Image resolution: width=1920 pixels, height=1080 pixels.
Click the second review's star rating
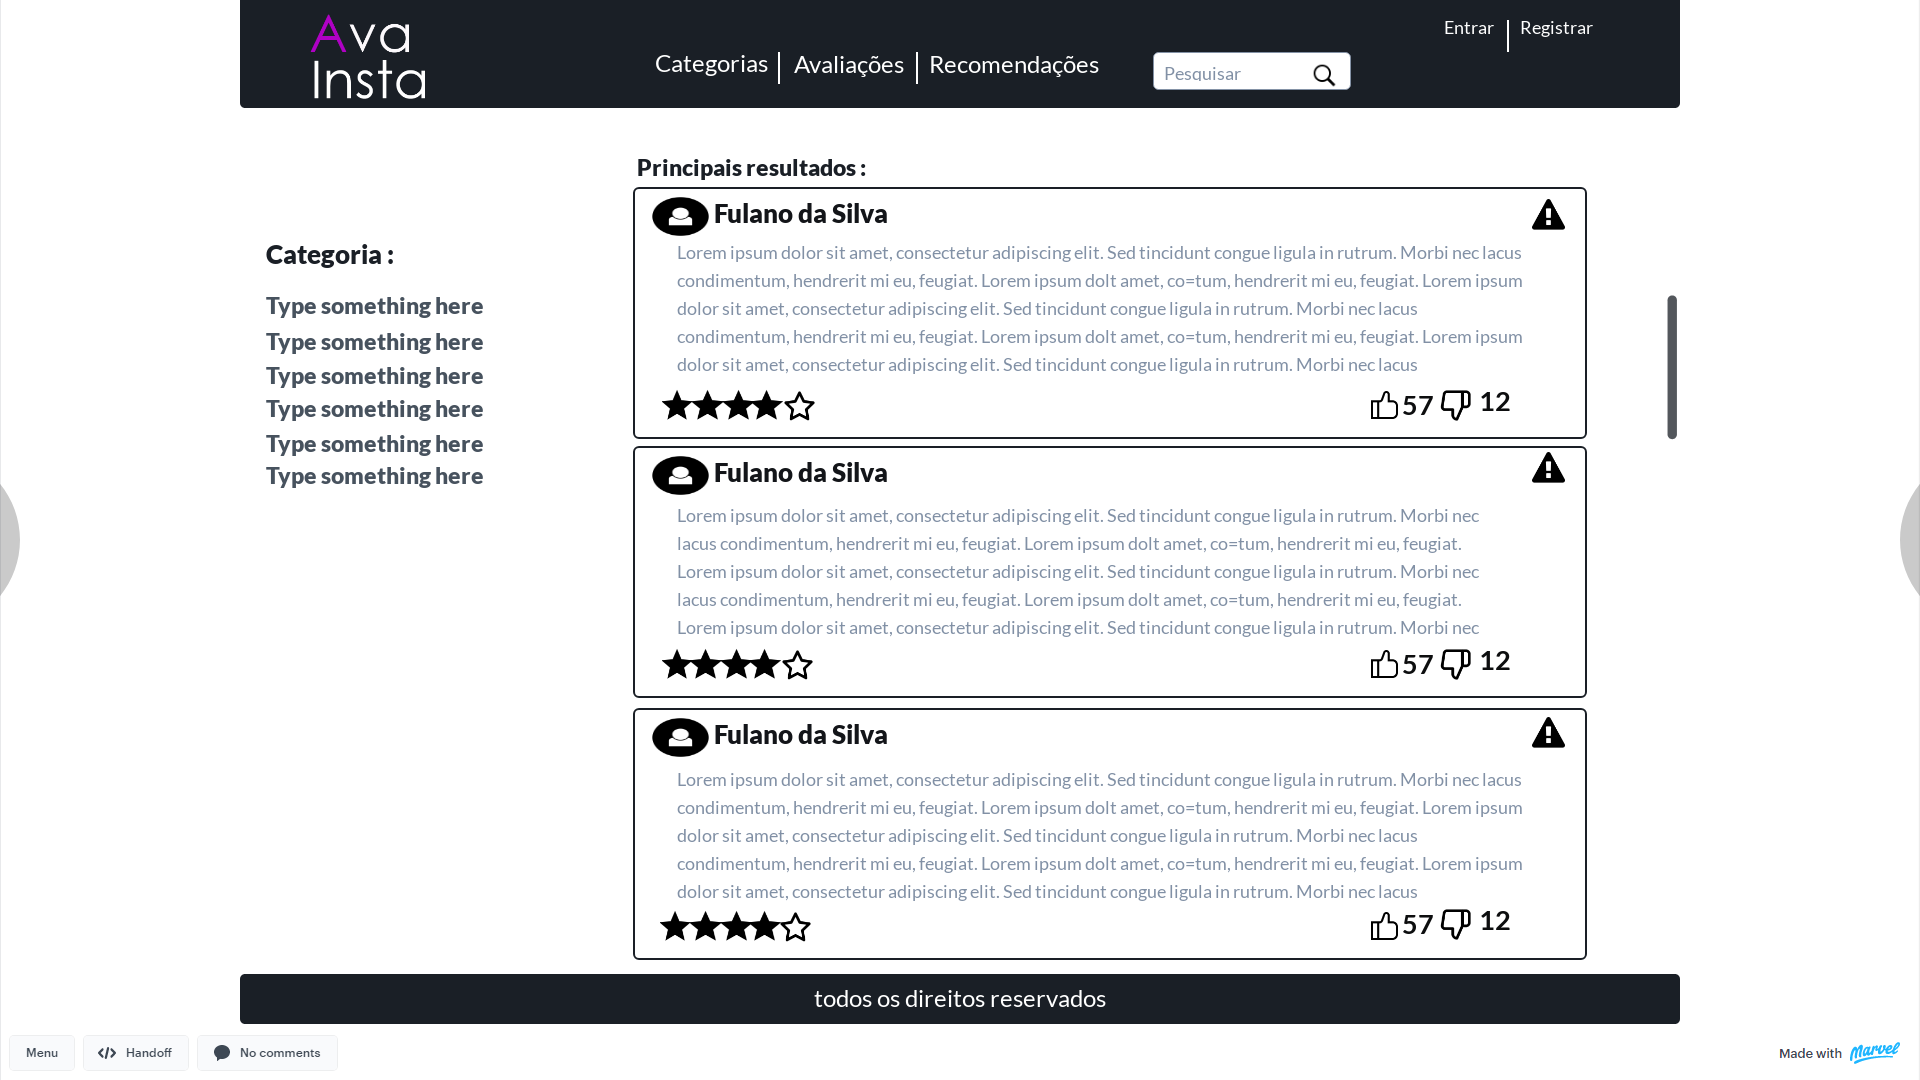click(x=737, y=664)
